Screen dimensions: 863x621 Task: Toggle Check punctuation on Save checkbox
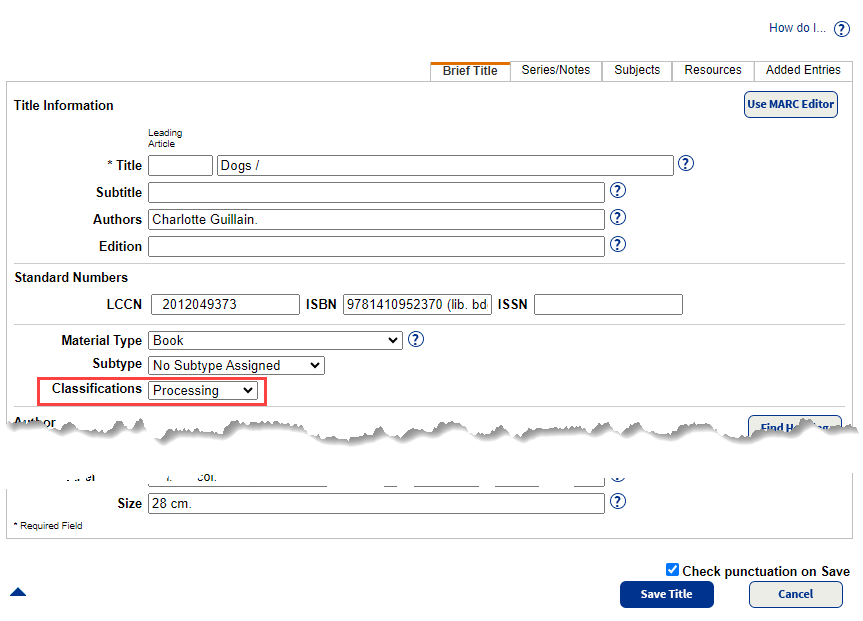tap(672, 570)
